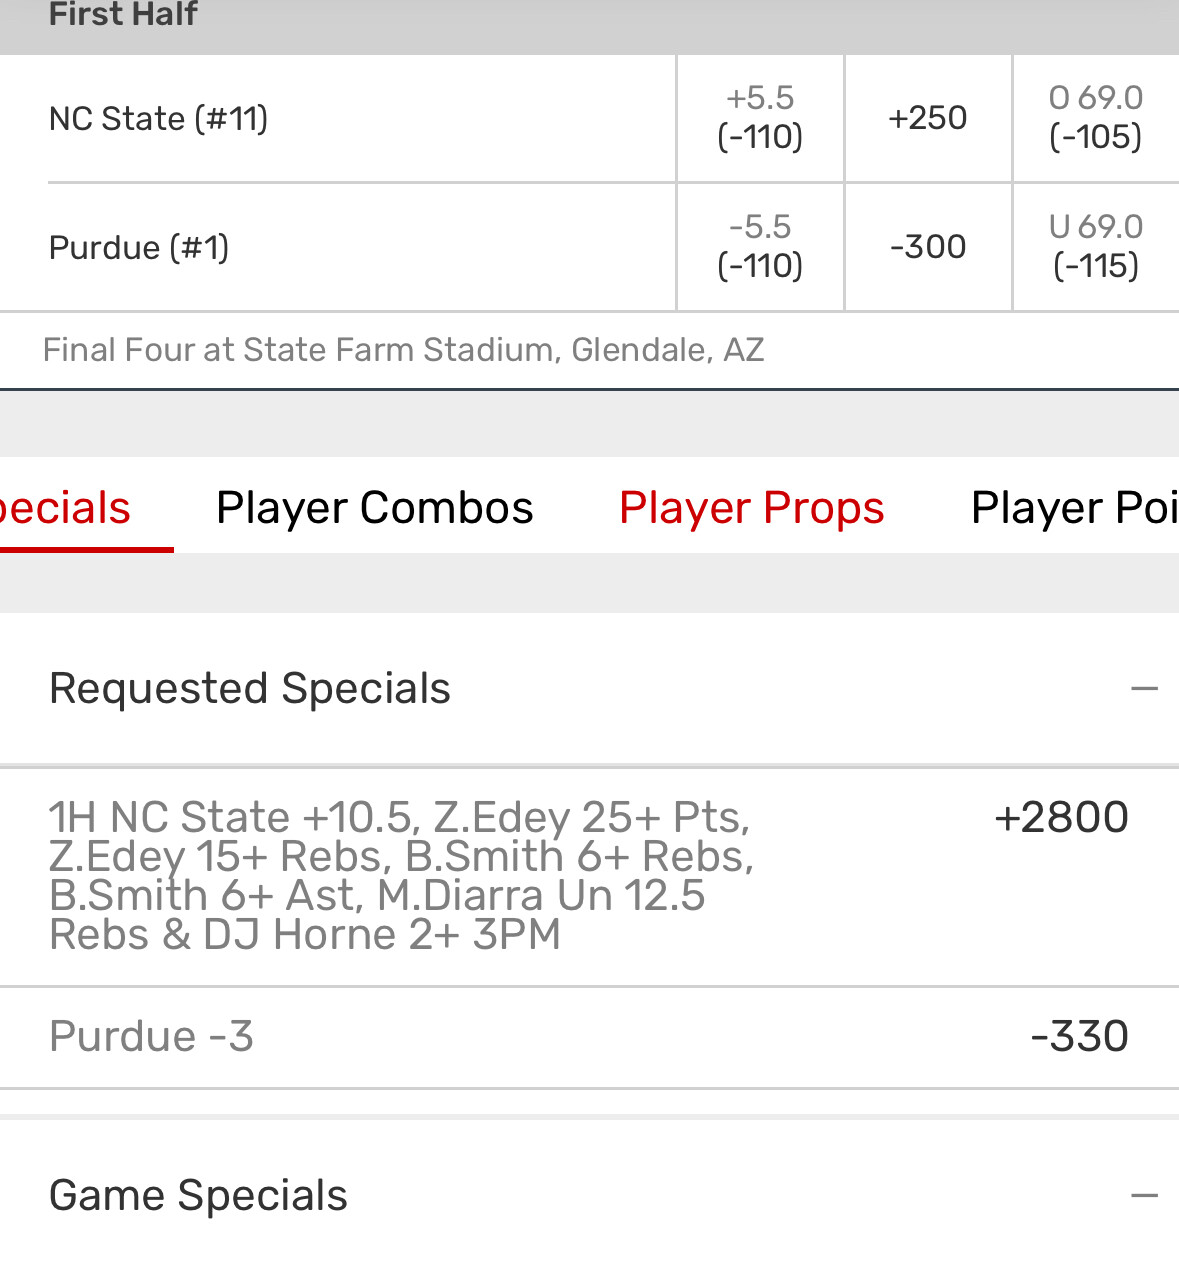
Task: Collapse the Game Specials section
Action: coord(1144,1195)
